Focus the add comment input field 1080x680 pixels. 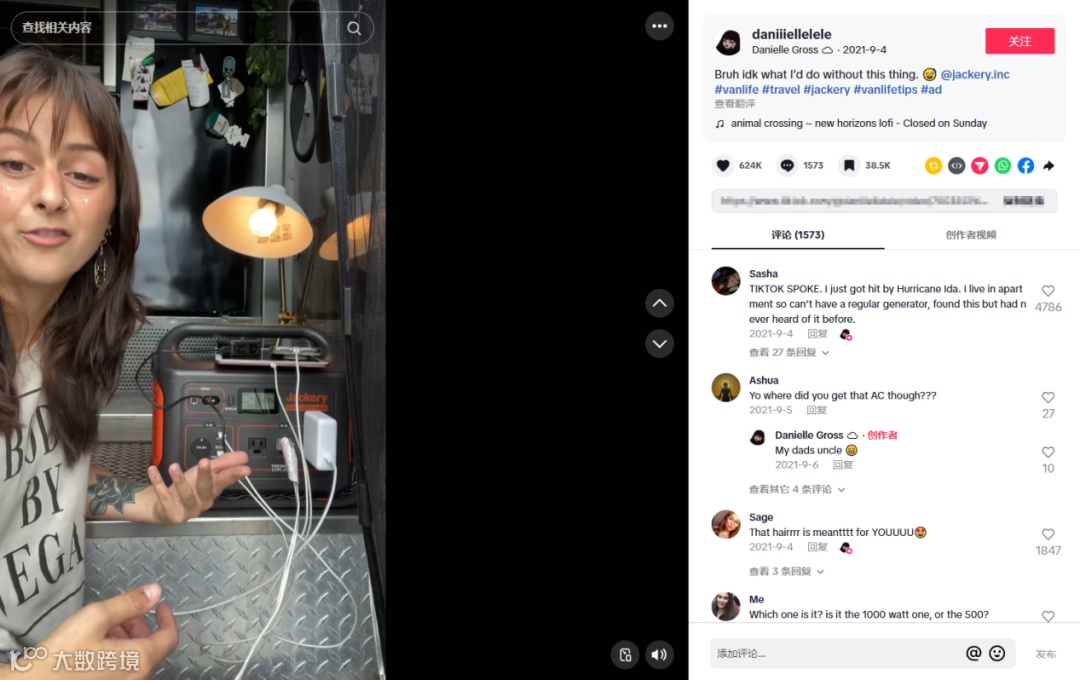click(837, 653)
